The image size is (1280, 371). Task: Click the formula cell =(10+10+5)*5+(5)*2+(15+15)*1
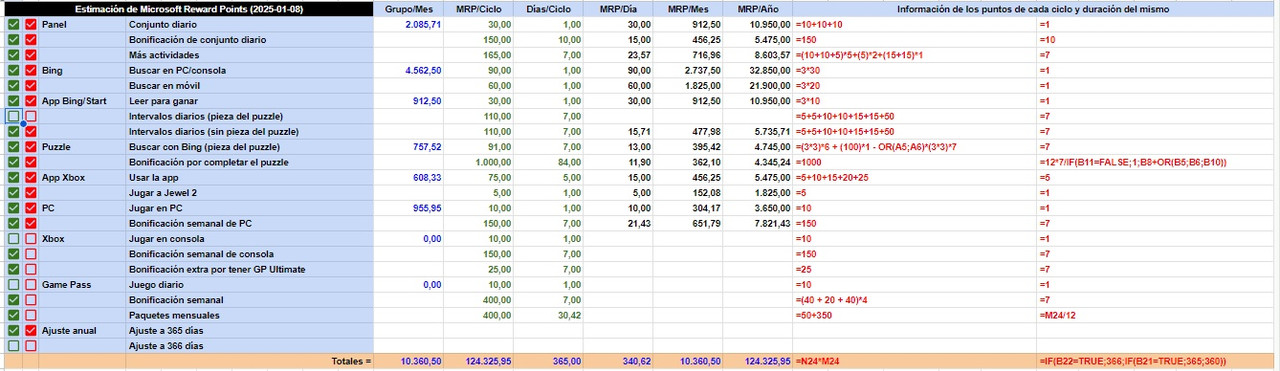pos(915,54)
